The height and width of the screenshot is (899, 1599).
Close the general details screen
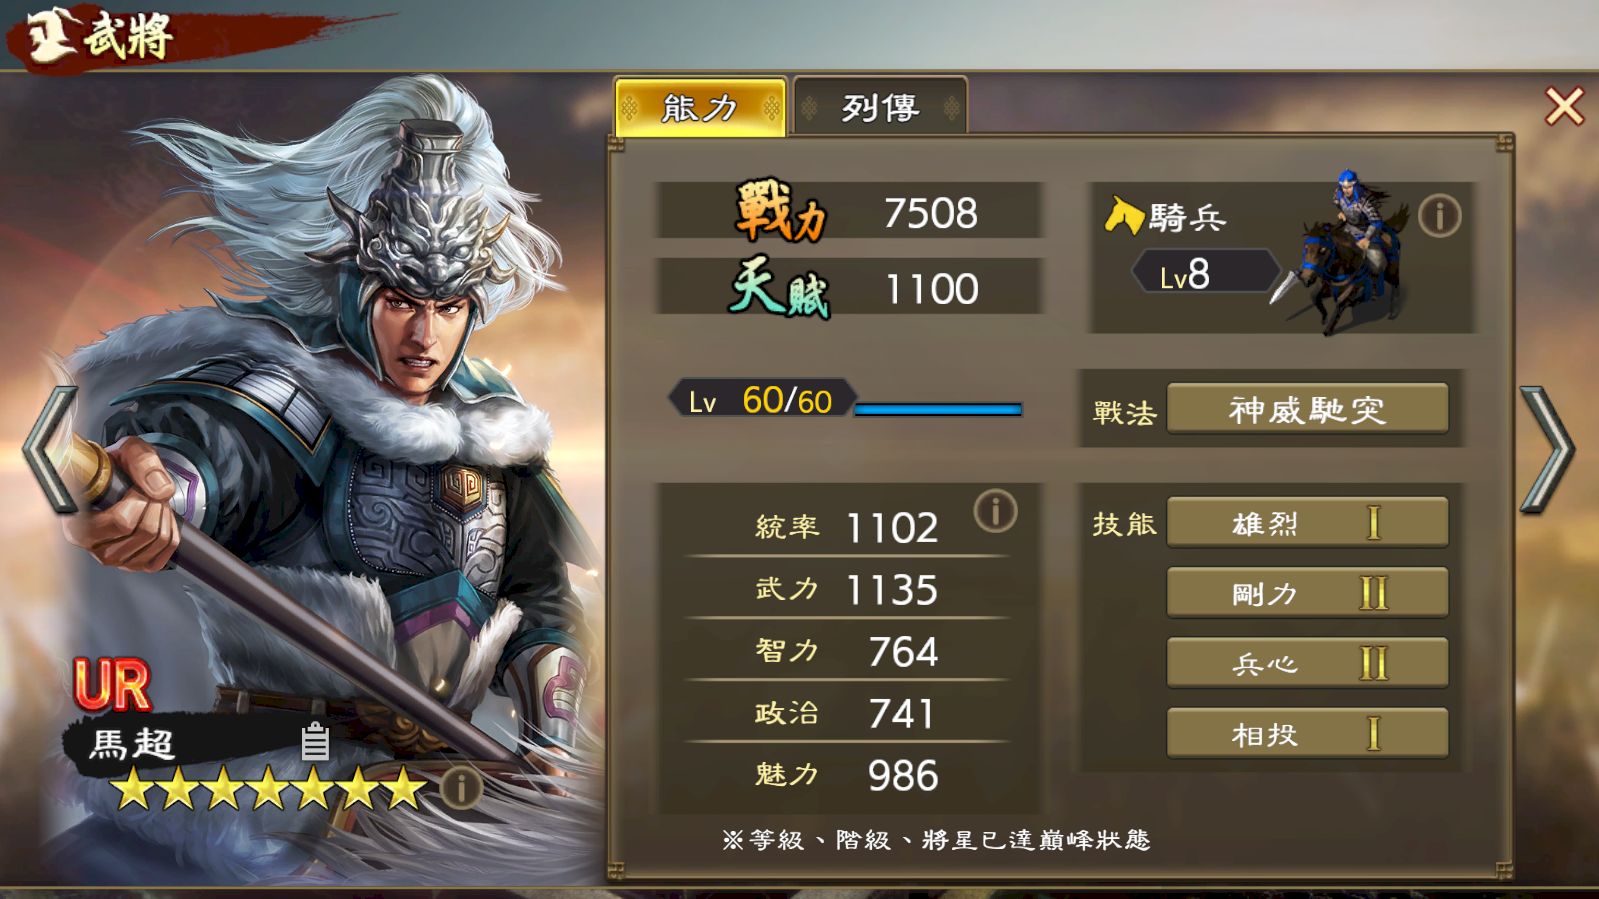tap(1564, 106)
